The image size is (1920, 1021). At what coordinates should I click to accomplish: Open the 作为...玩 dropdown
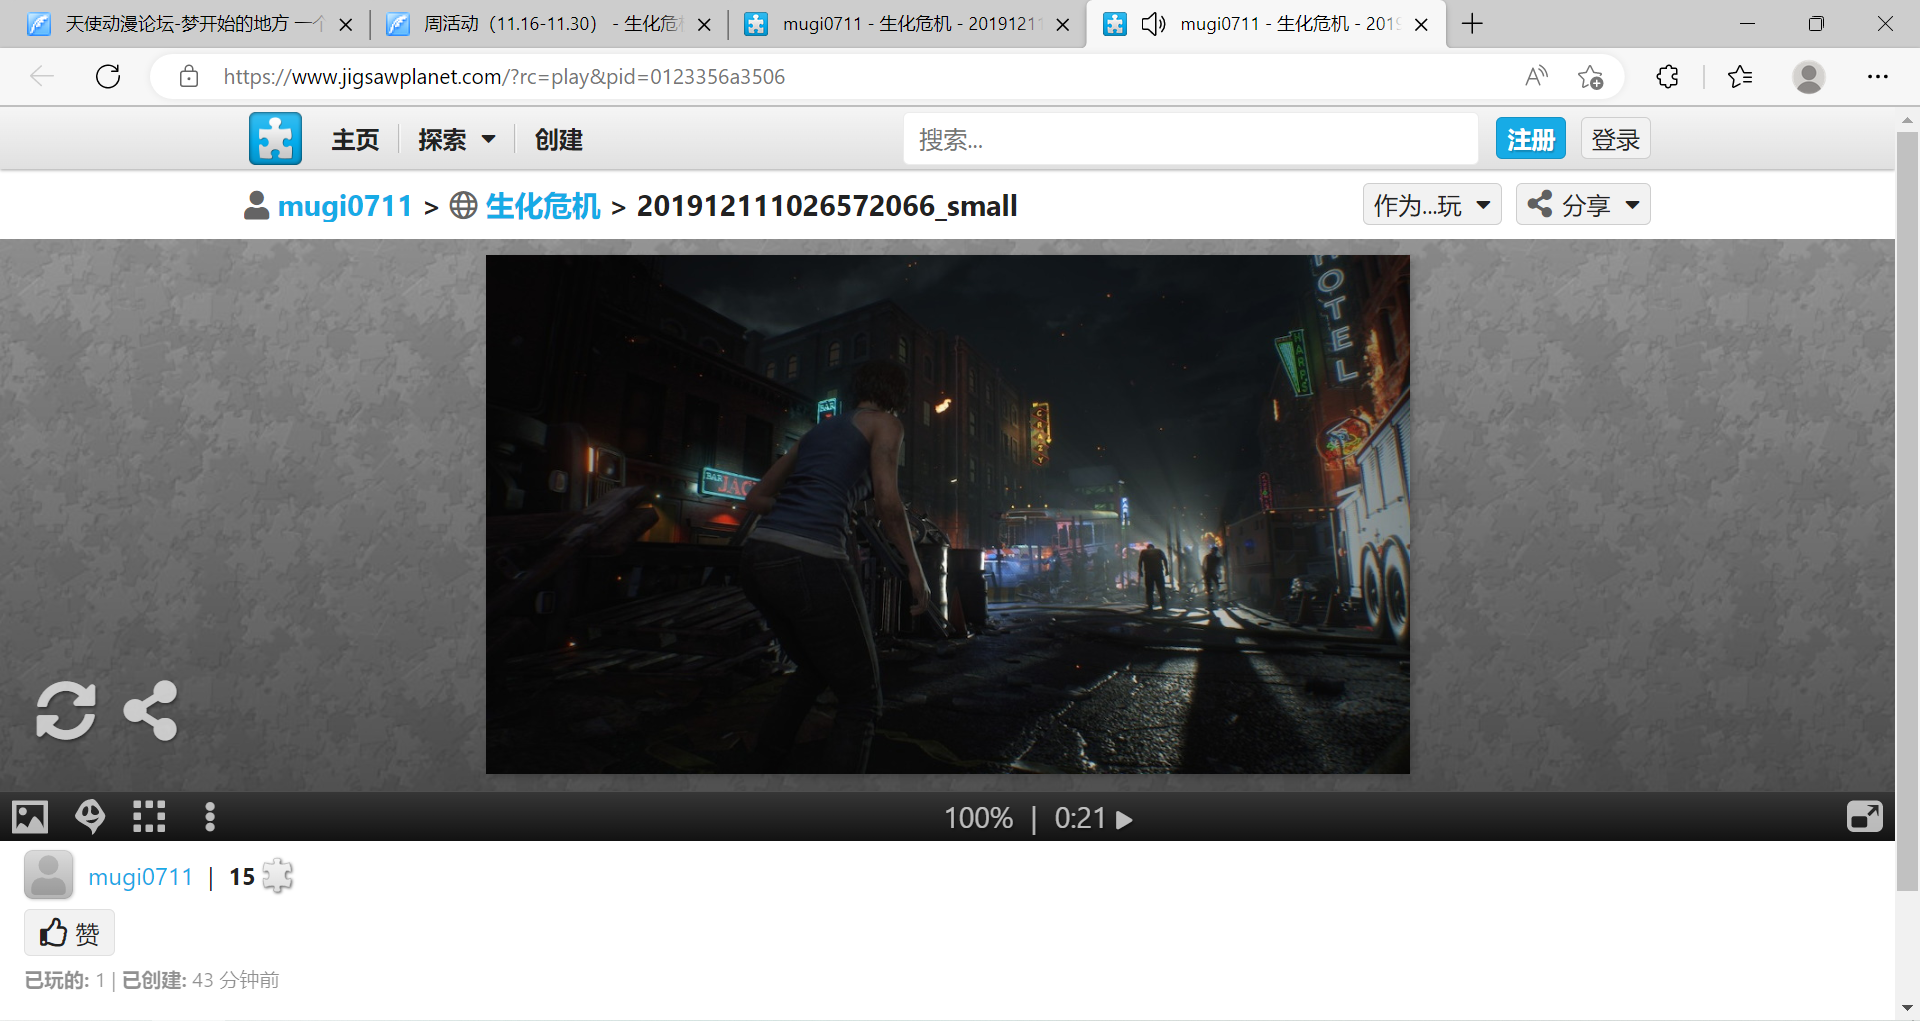click(1432, 205)
